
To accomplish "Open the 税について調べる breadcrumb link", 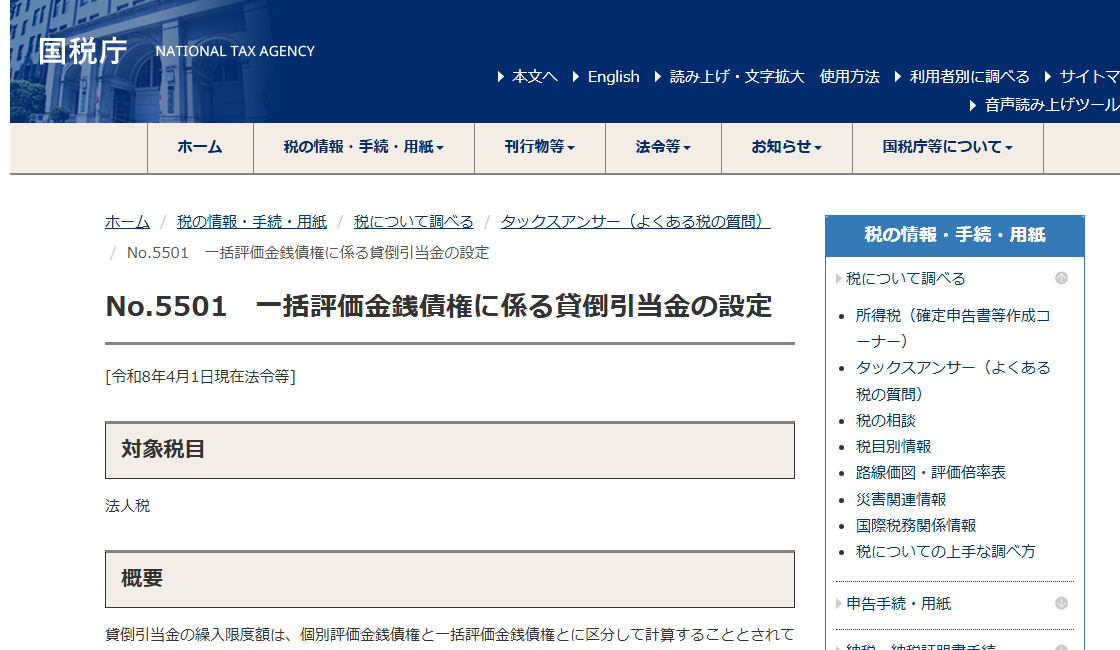I will [x=414, y=222].
